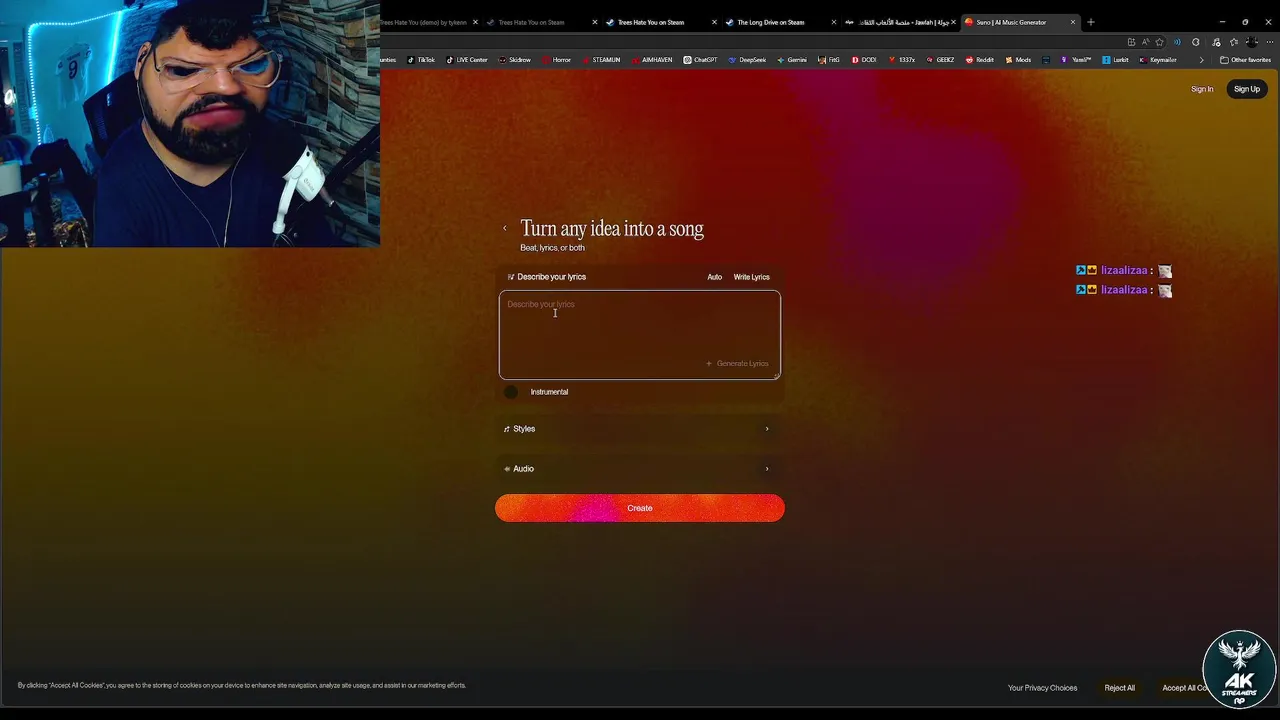Open the Other favorites folder
This screenshot has height=720, width=1280.
coord(1245,60)
